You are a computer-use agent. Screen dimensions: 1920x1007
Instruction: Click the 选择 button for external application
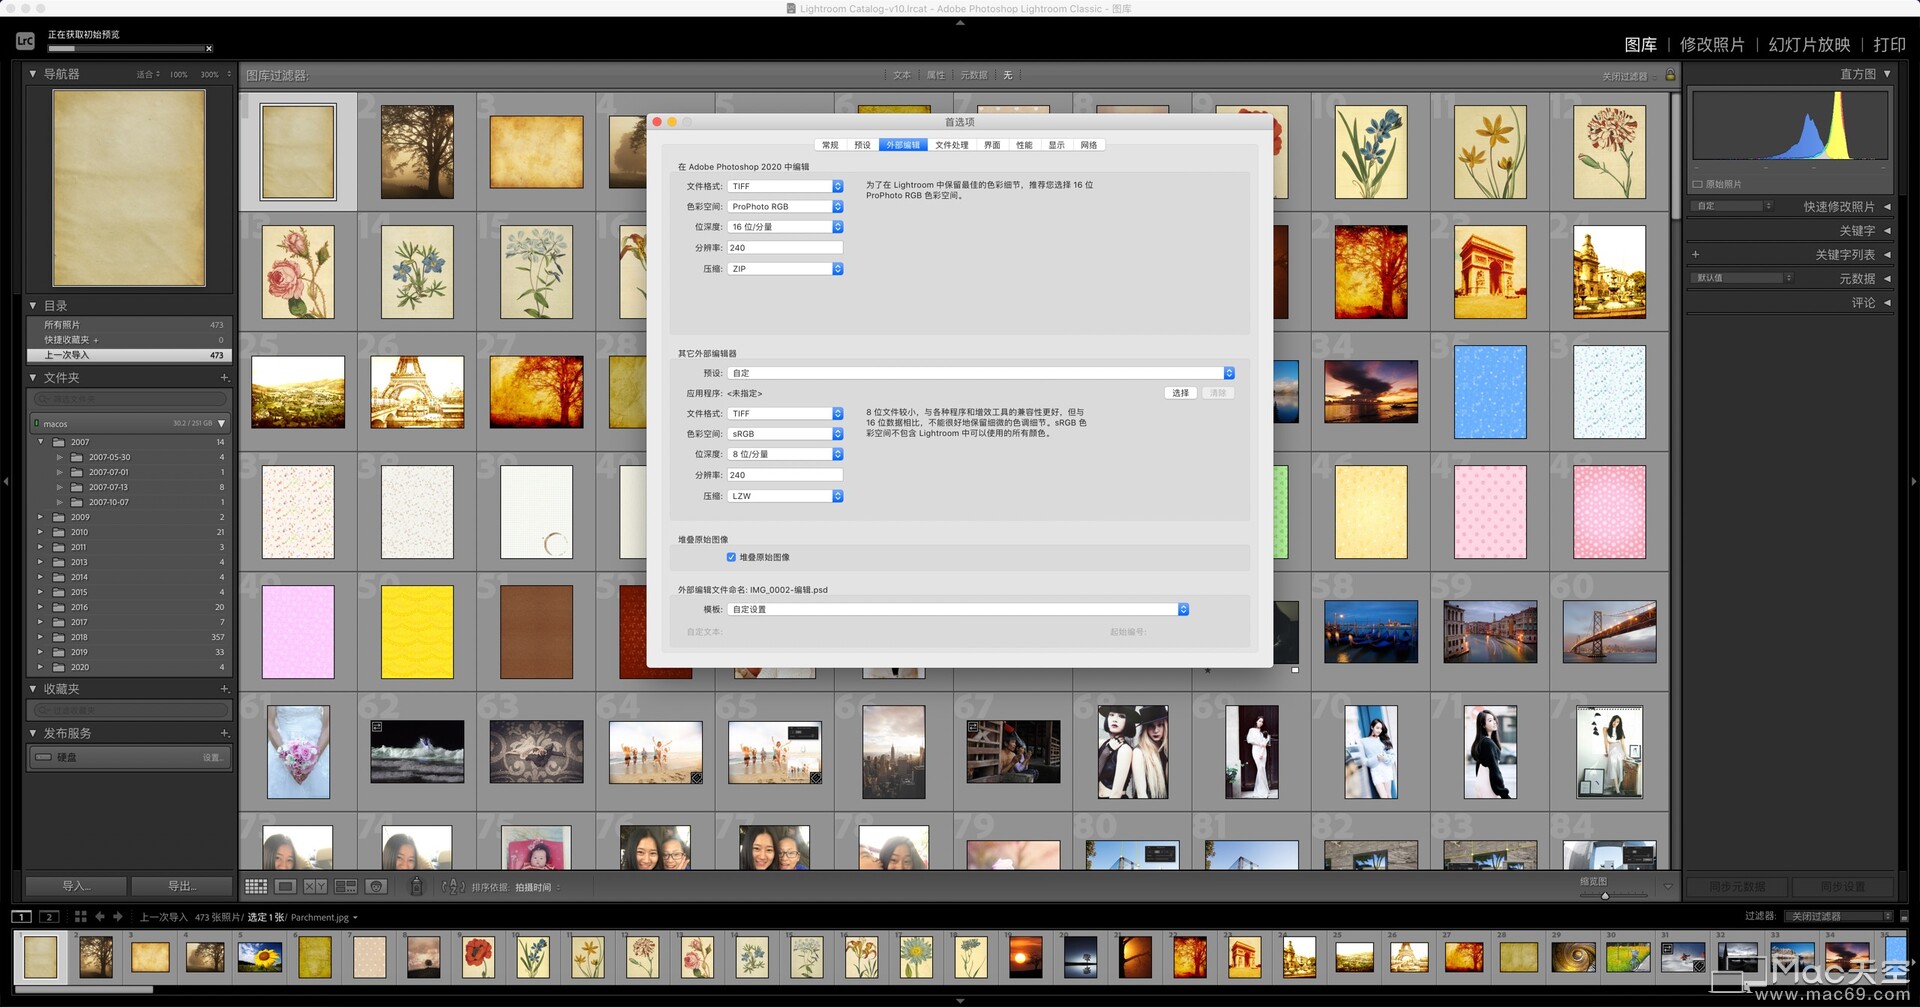tap(1181, 393)
